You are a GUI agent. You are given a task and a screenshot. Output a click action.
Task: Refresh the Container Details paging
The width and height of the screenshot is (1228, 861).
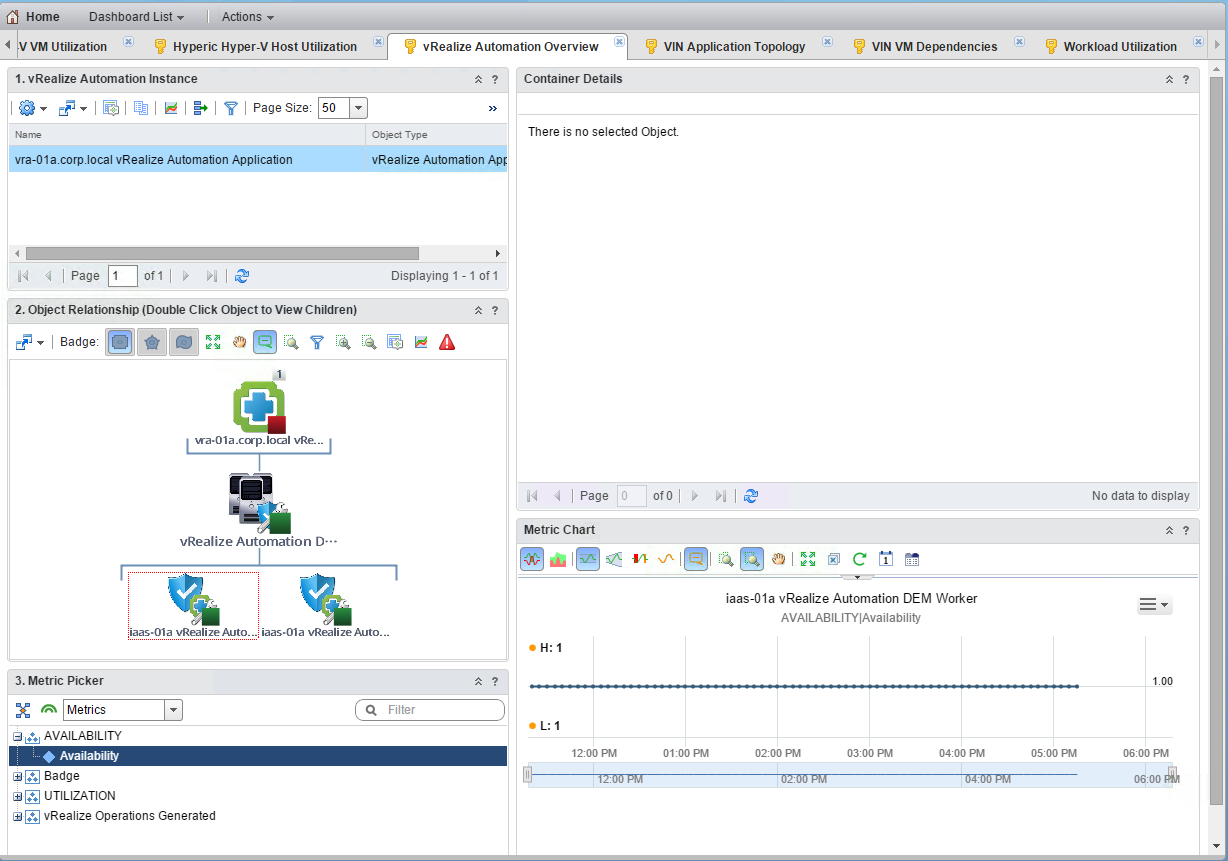[751, 495]
